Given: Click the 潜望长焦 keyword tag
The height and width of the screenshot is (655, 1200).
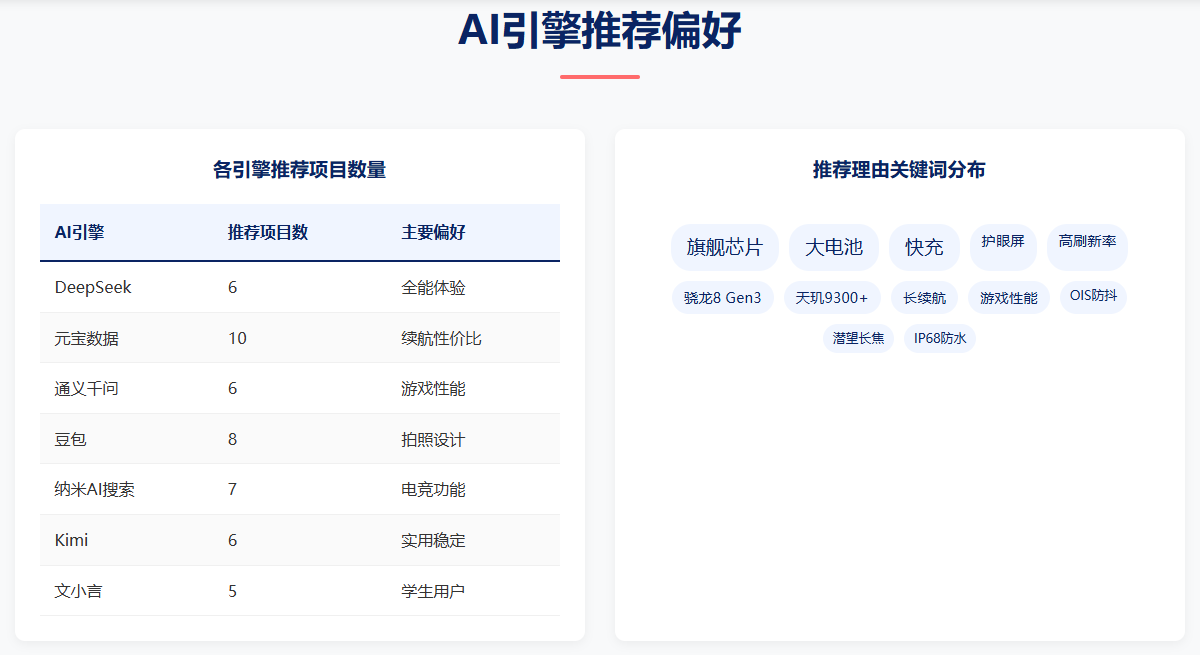Looking at the screenshot, I should click(859, 338).
